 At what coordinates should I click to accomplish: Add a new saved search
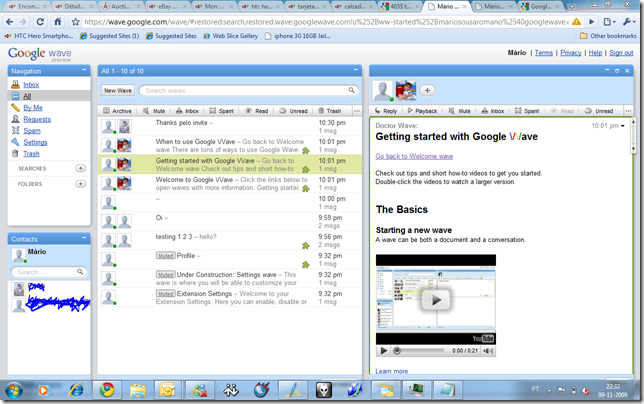pos(80,168)
